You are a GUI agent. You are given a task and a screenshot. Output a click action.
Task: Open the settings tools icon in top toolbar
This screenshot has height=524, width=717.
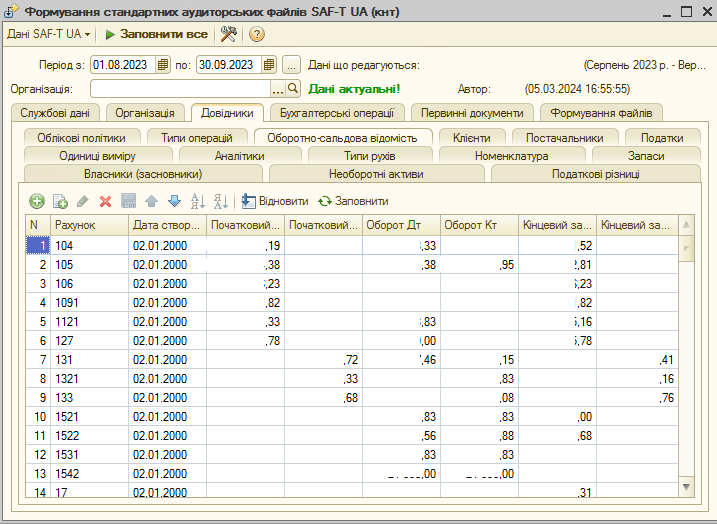click(x=229, y=34)
